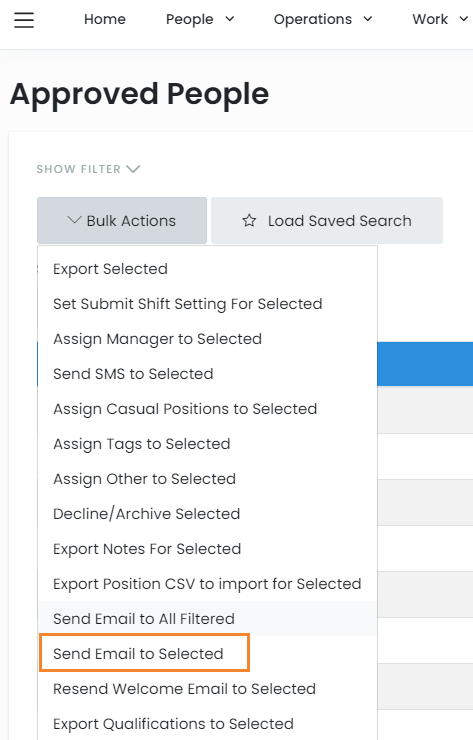Screen dimensions: 473x740
Task: Expand the SHOW FILTER section
Action: tap(88, 169)
